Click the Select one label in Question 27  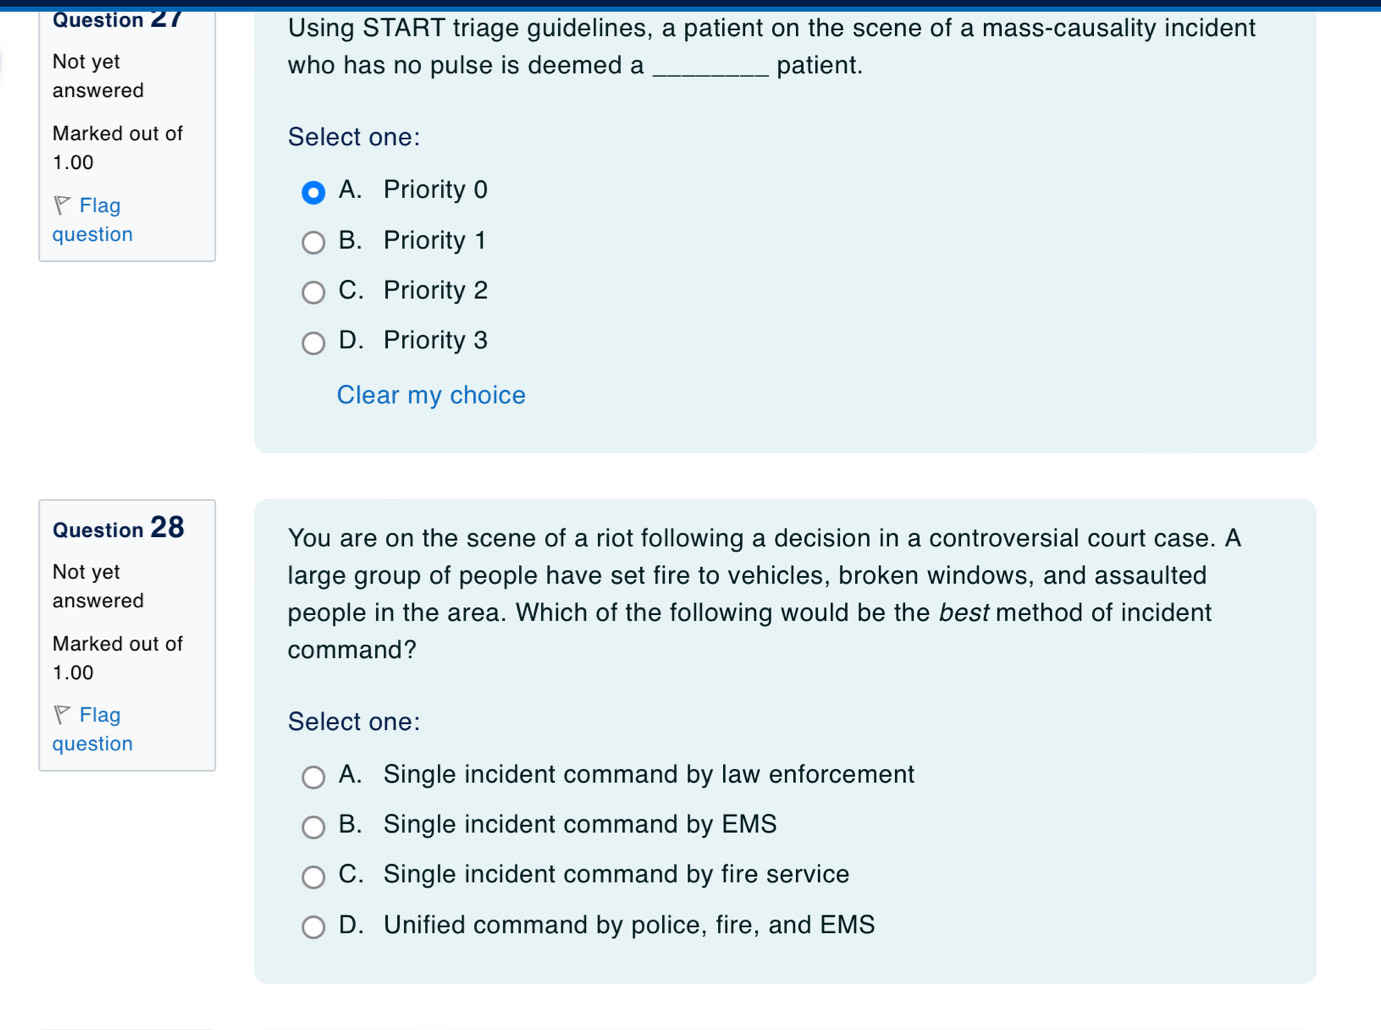click(x=353, y=137)
